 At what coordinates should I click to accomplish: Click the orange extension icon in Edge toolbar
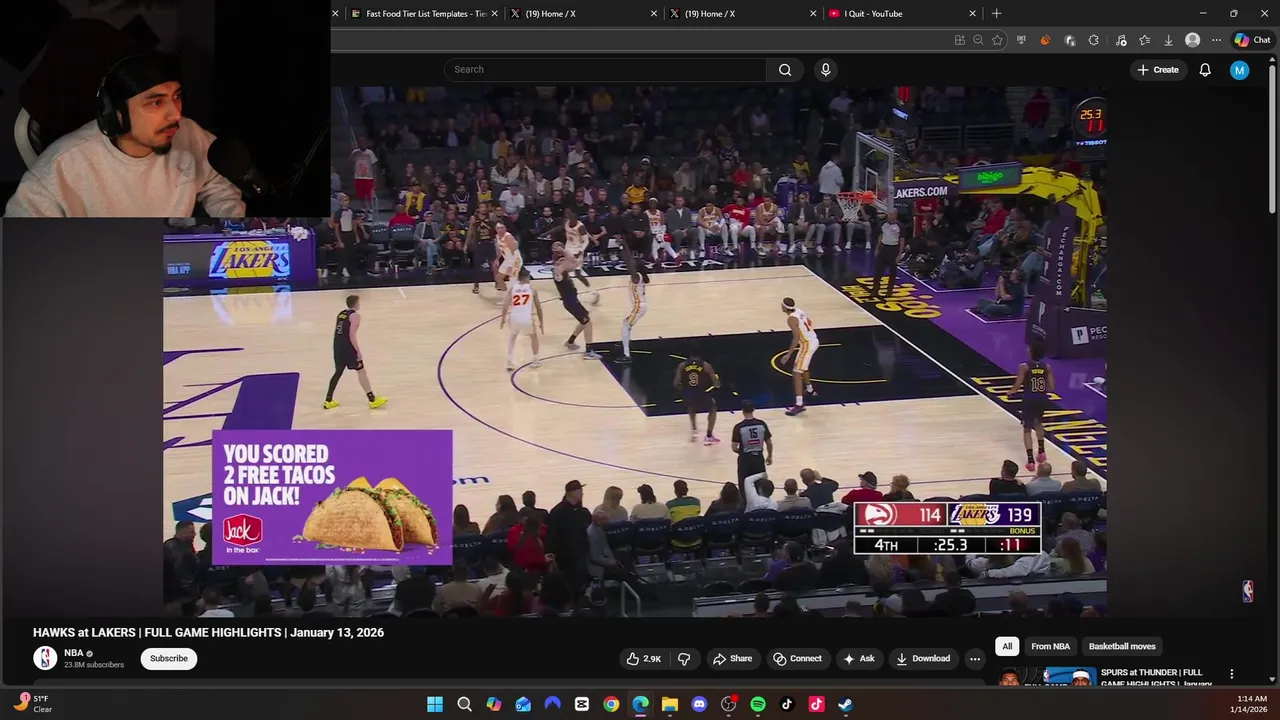point(1045,40)
